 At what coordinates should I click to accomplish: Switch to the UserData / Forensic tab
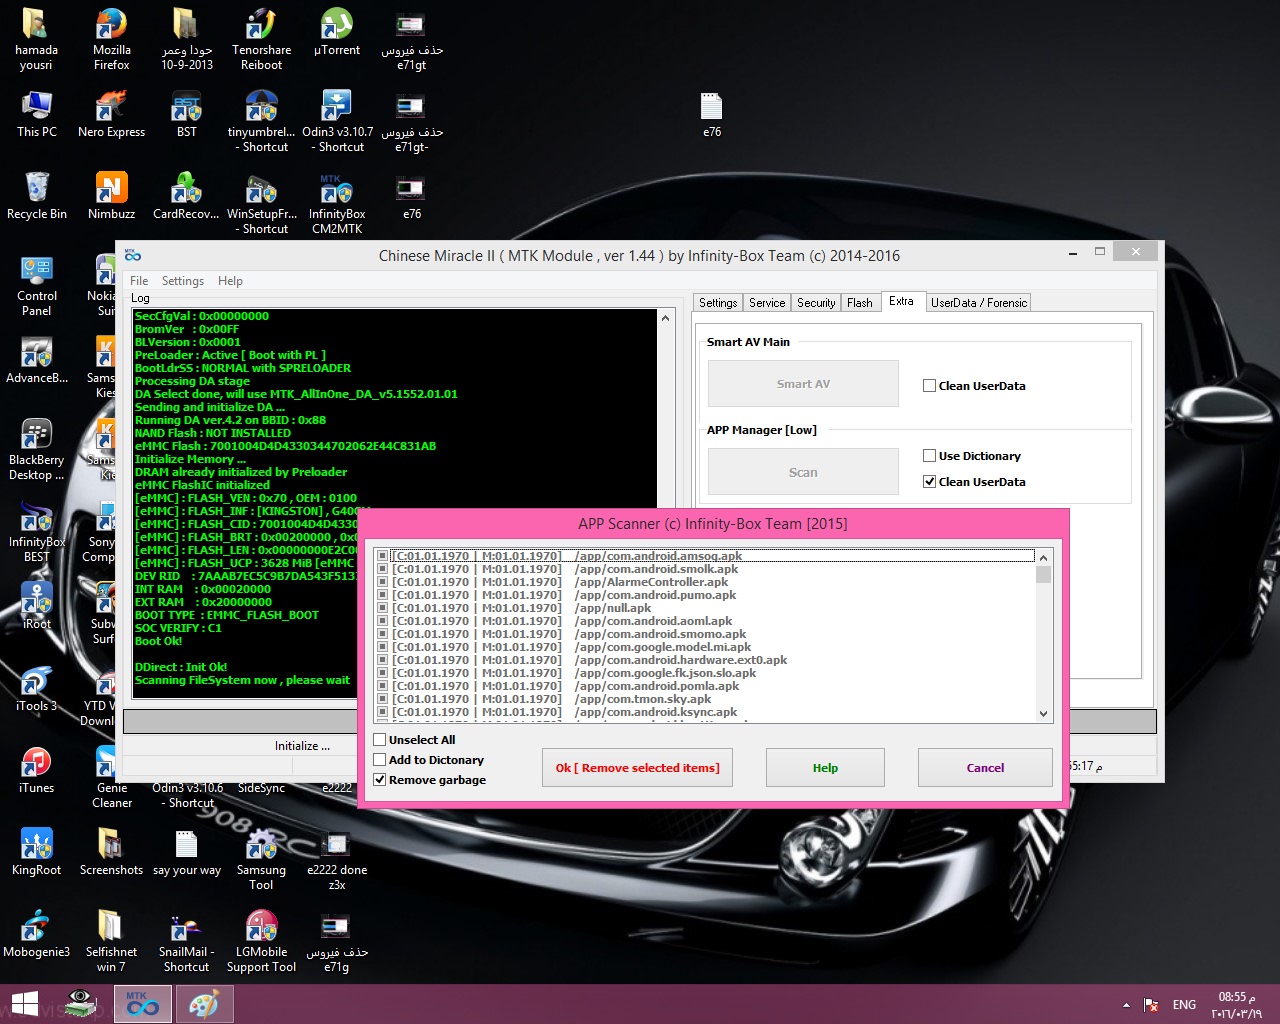[x=979, y=303]
